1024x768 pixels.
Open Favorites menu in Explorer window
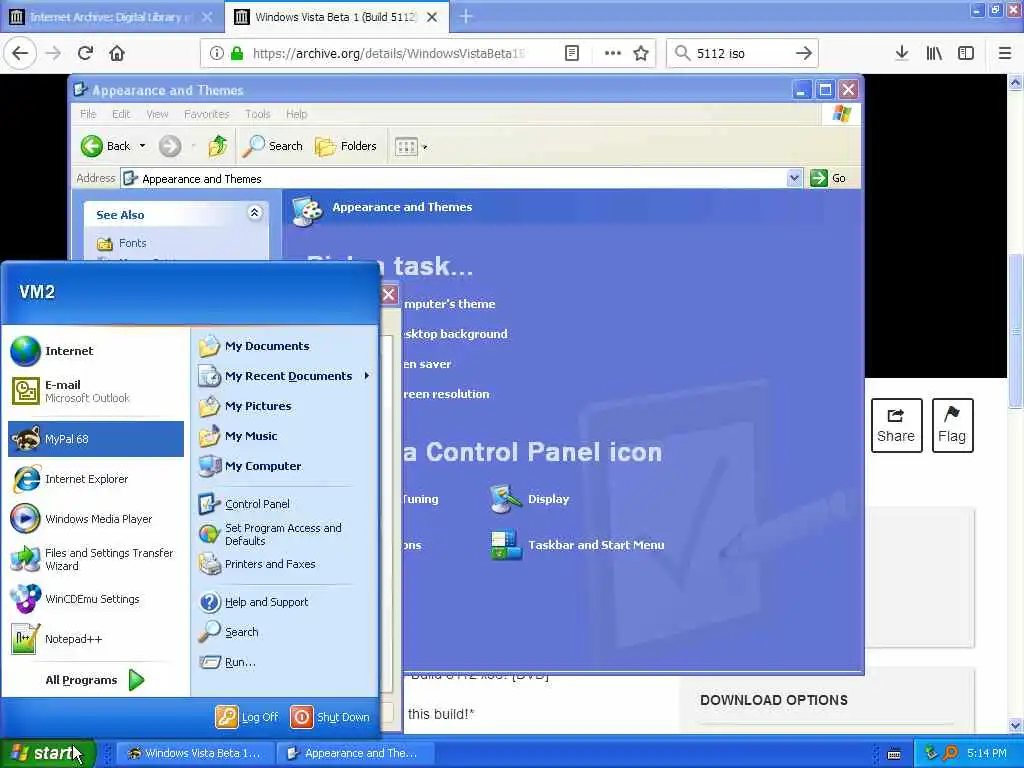[x=206, y=114]
